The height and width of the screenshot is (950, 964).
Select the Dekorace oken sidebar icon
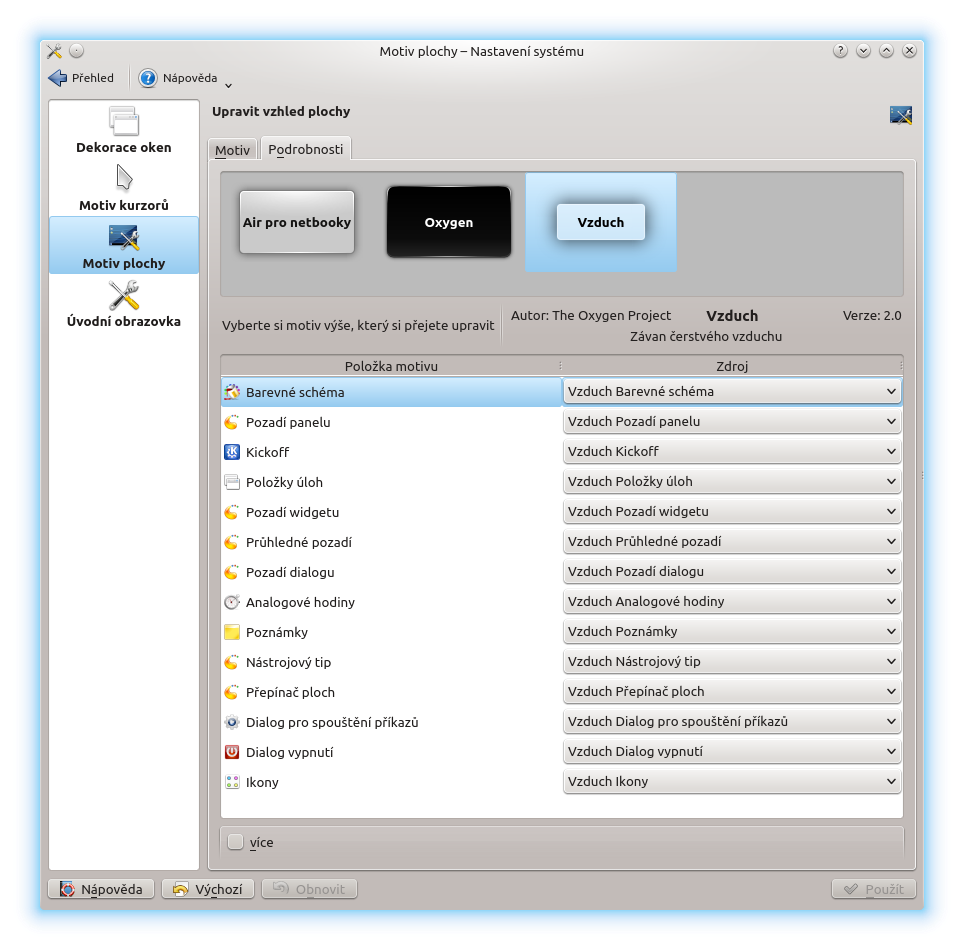(124, 121)
